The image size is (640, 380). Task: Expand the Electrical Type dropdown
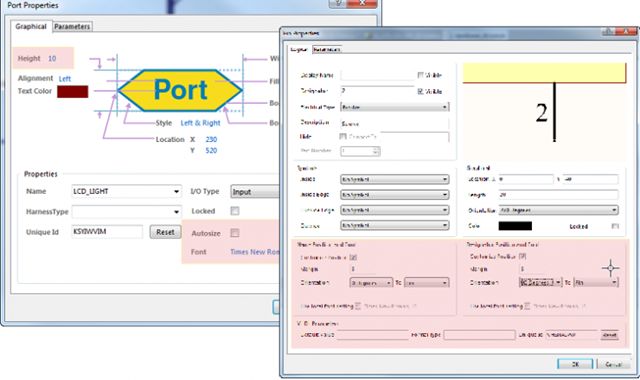395,107
